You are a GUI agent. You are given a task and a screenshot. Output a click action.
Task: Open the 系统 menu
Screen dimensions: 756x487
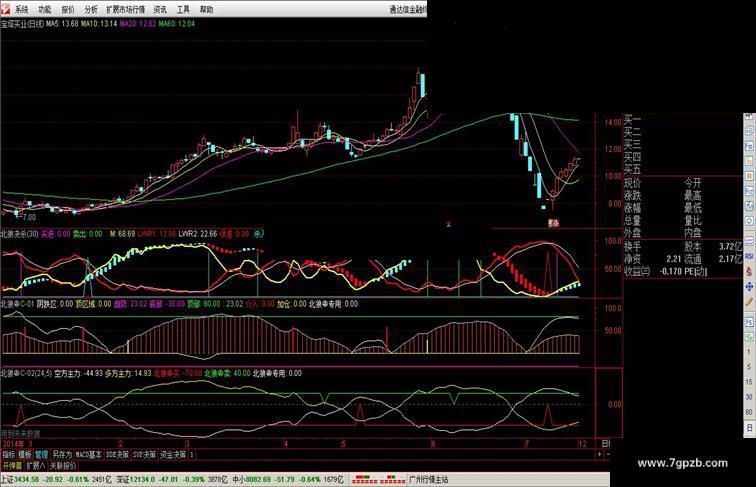(21, 9)
